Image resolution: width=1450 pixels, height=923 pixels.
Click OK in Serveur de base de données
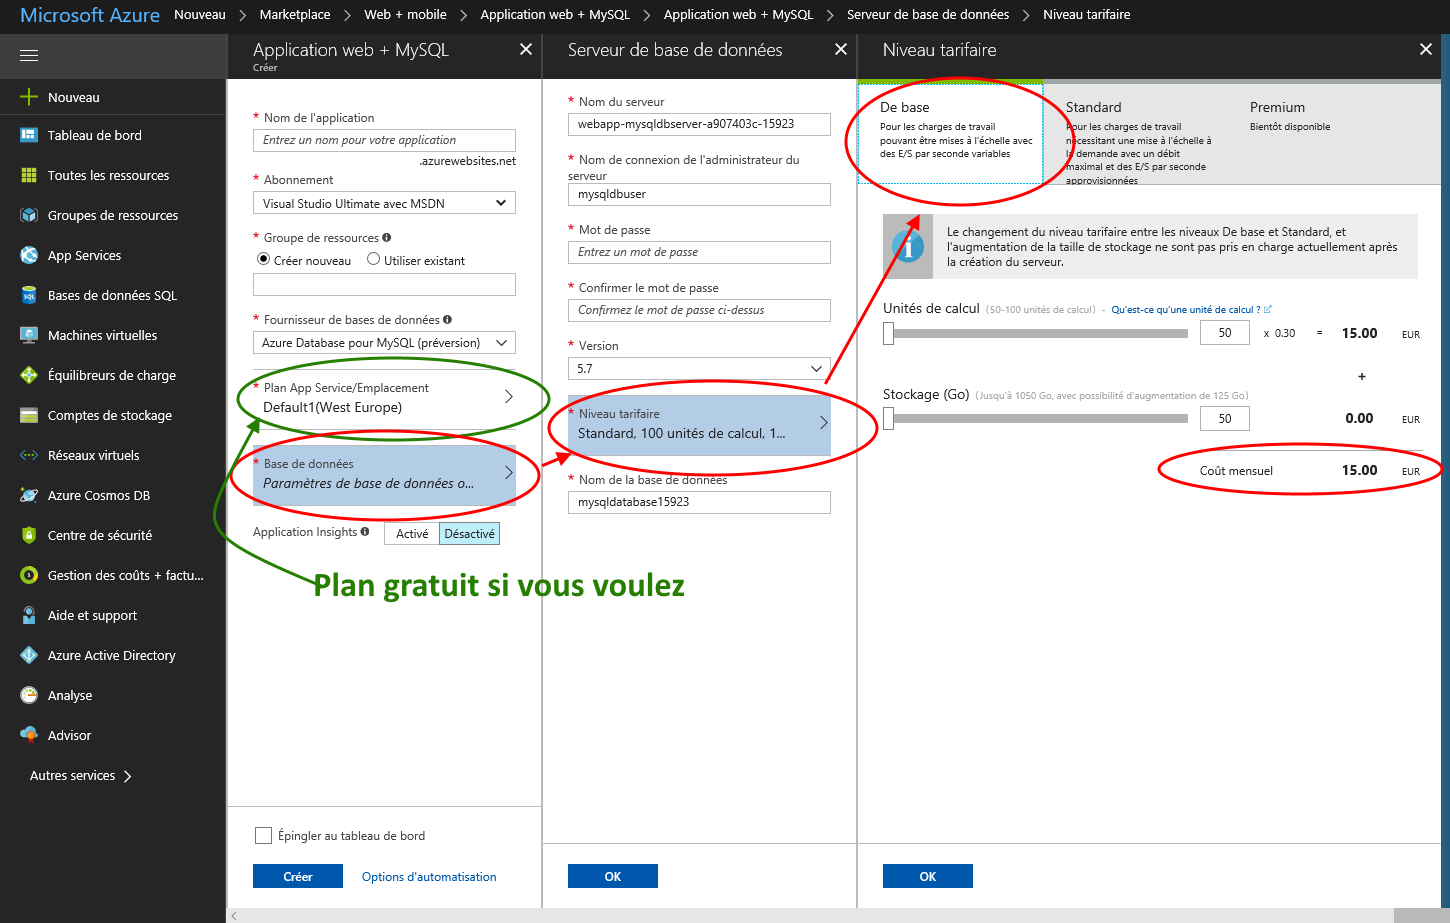[x=613, y=877]
